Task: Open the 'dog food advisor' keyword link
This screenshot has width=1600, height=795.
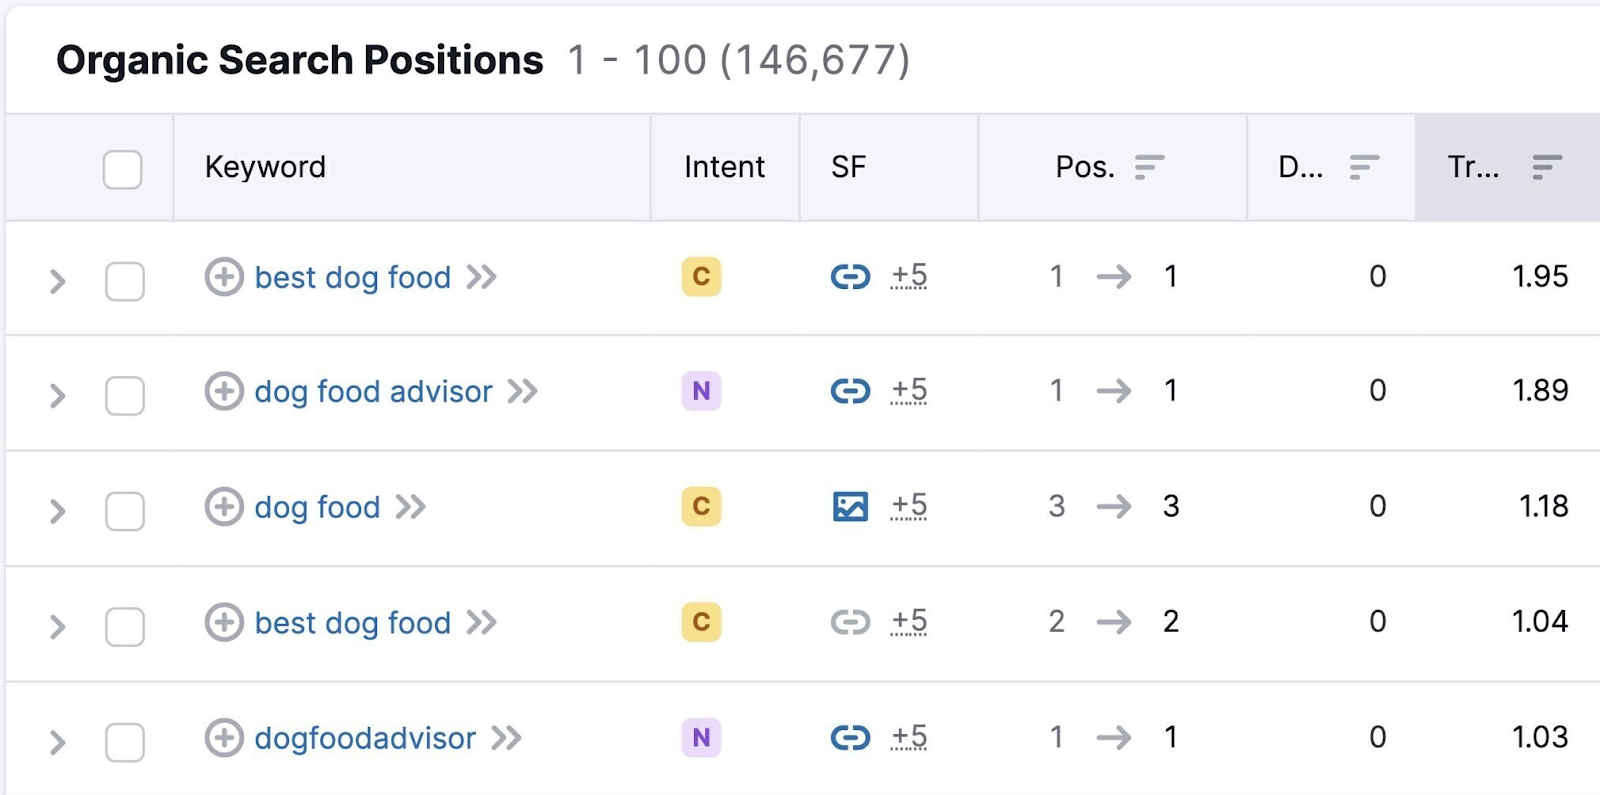Action: (x=373, y=391)
